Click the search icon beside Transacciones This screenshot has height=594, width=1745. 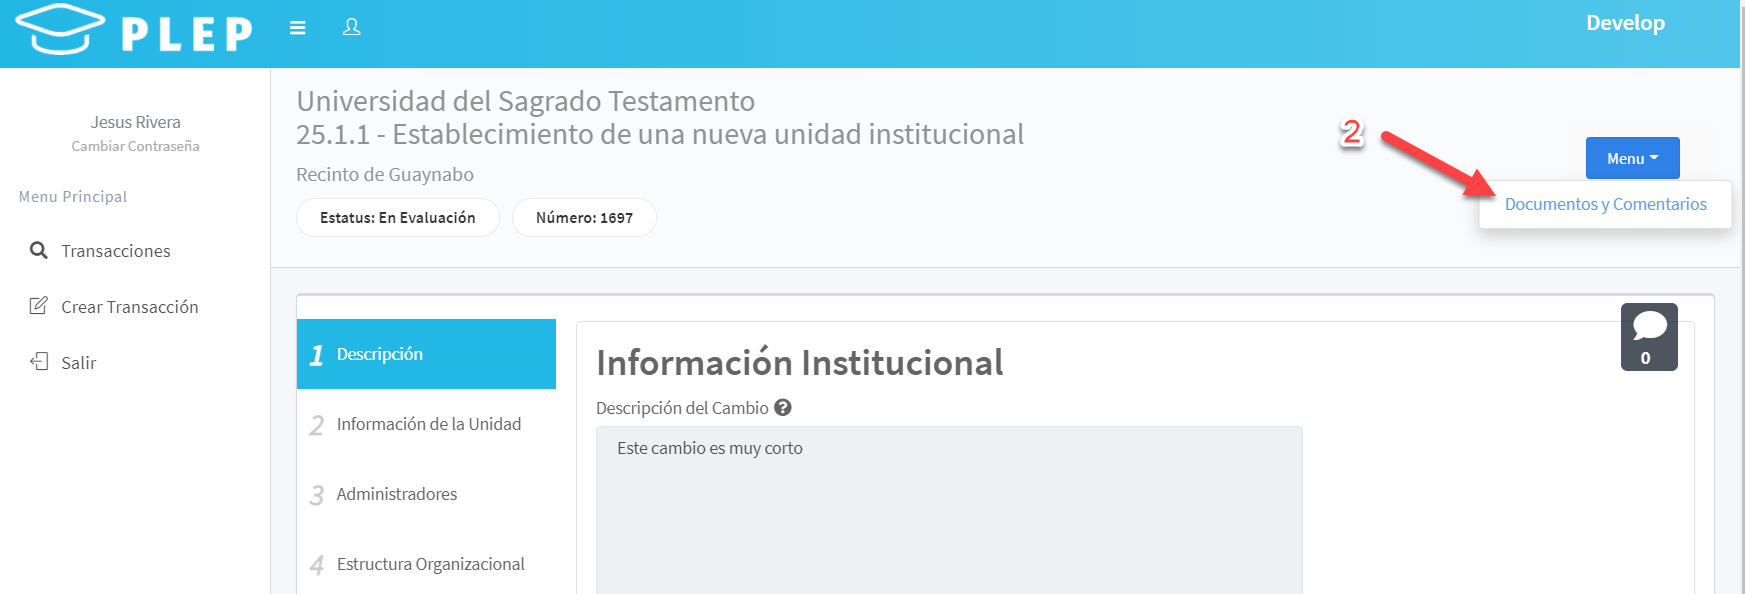click(39, 250)
